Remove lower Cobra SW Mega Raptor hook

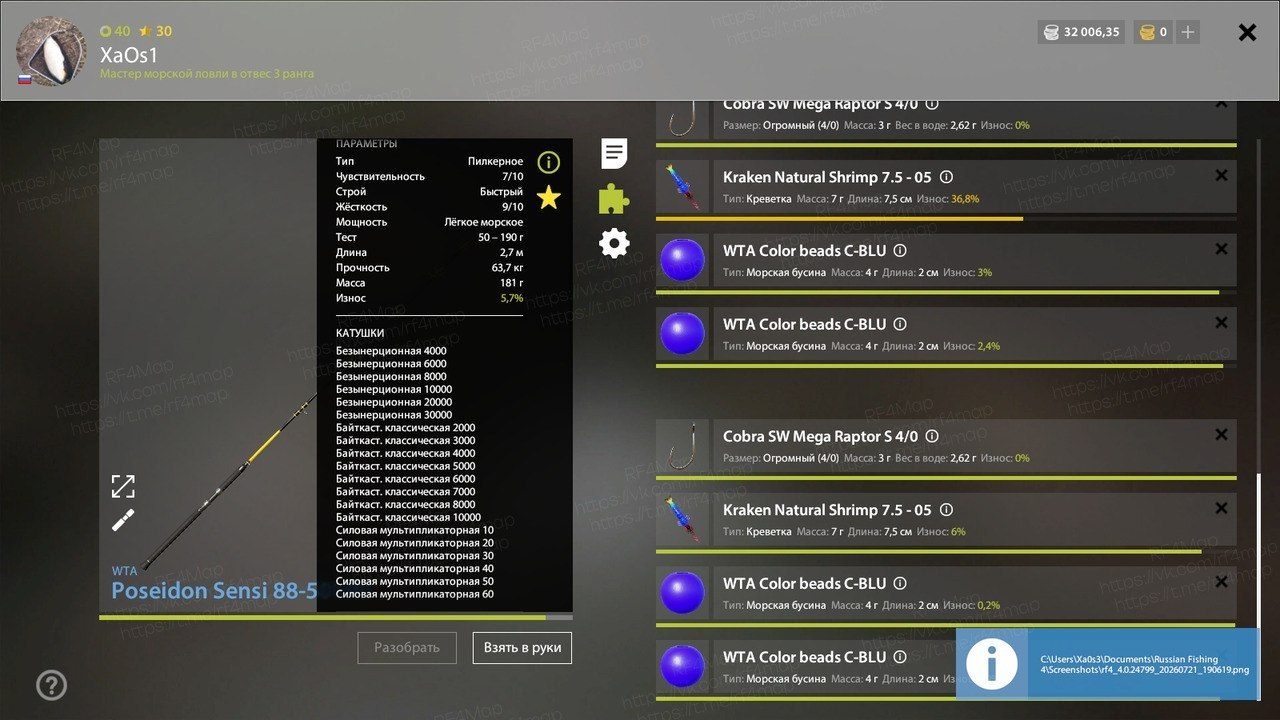click(1221, 435)
